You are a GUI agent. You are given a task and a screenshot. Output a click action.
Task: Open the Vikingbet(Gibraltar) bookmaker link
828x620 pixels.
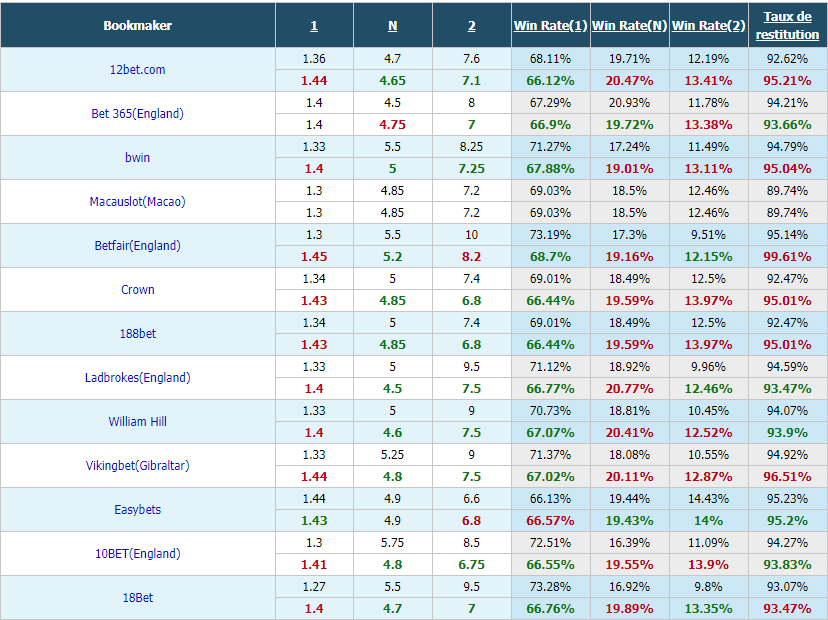[137, 466]
